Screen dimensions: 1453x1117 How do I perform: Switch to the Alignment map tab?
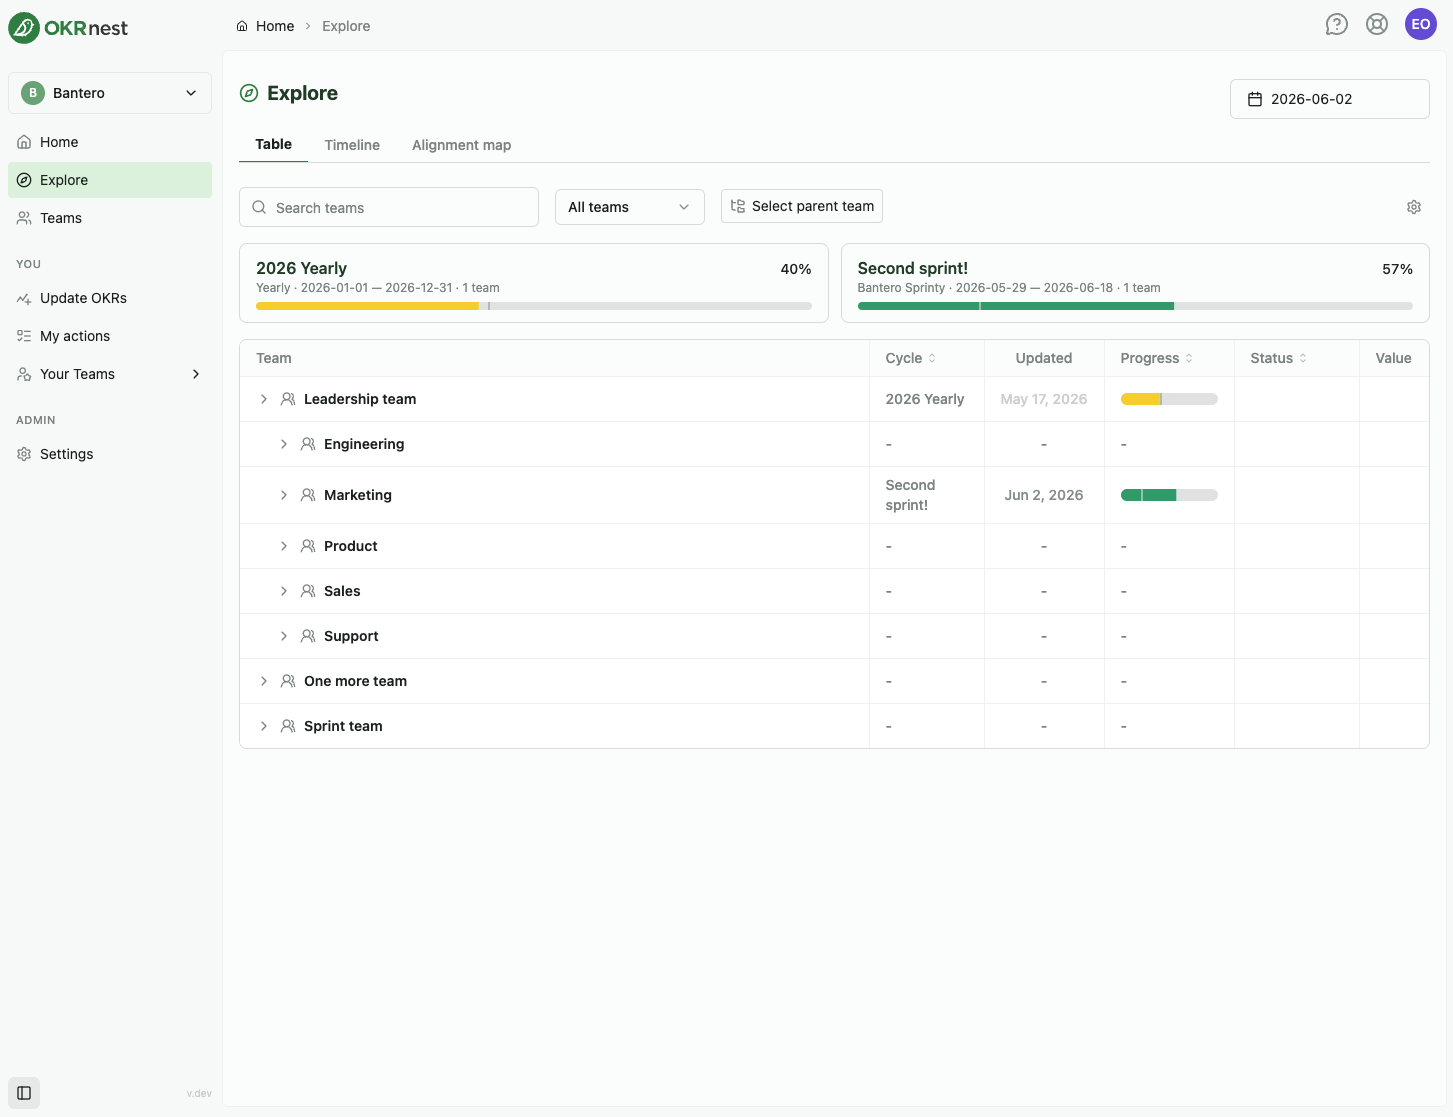(461, 145)
